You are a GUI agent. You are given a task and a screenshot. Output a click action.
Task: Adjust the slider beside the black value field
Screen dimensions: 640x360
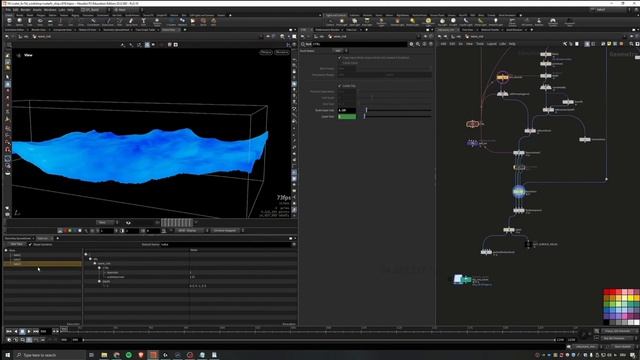coord(398,110)
